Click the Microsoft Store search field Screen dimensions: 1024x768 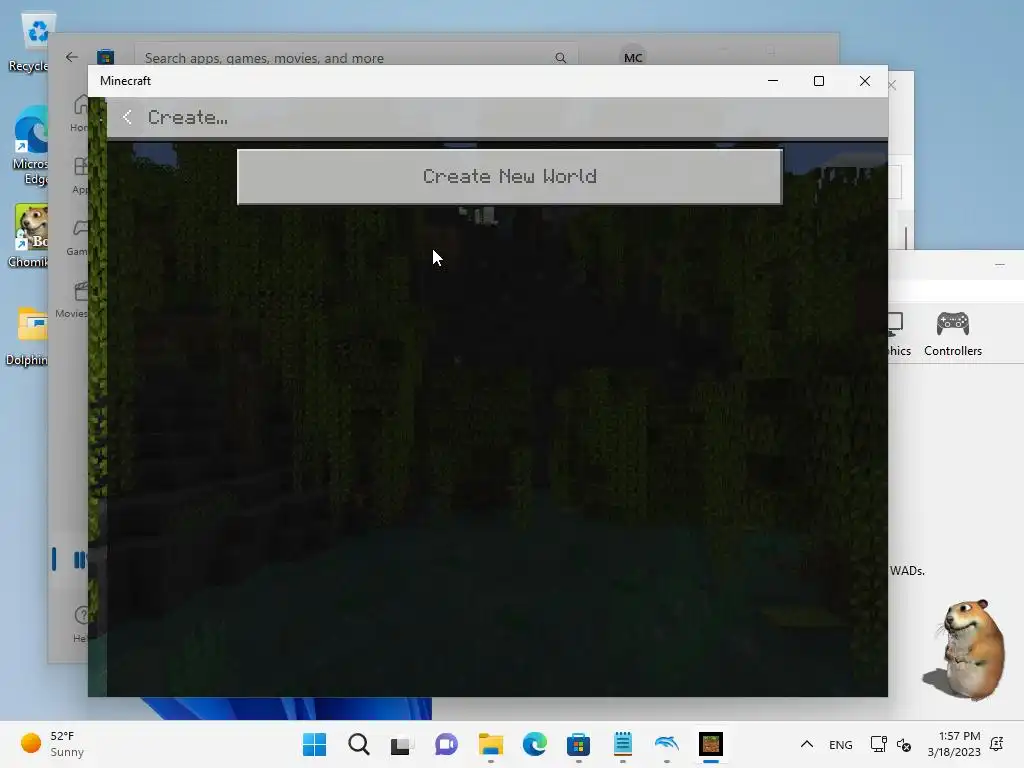click(x=356, y=57)
